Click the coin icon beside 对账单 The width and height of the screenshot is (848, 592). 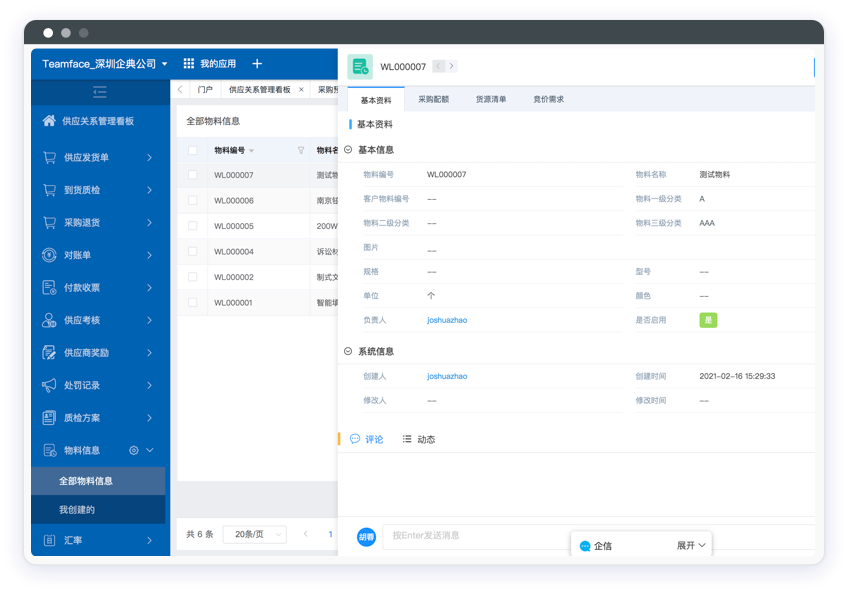49,255
